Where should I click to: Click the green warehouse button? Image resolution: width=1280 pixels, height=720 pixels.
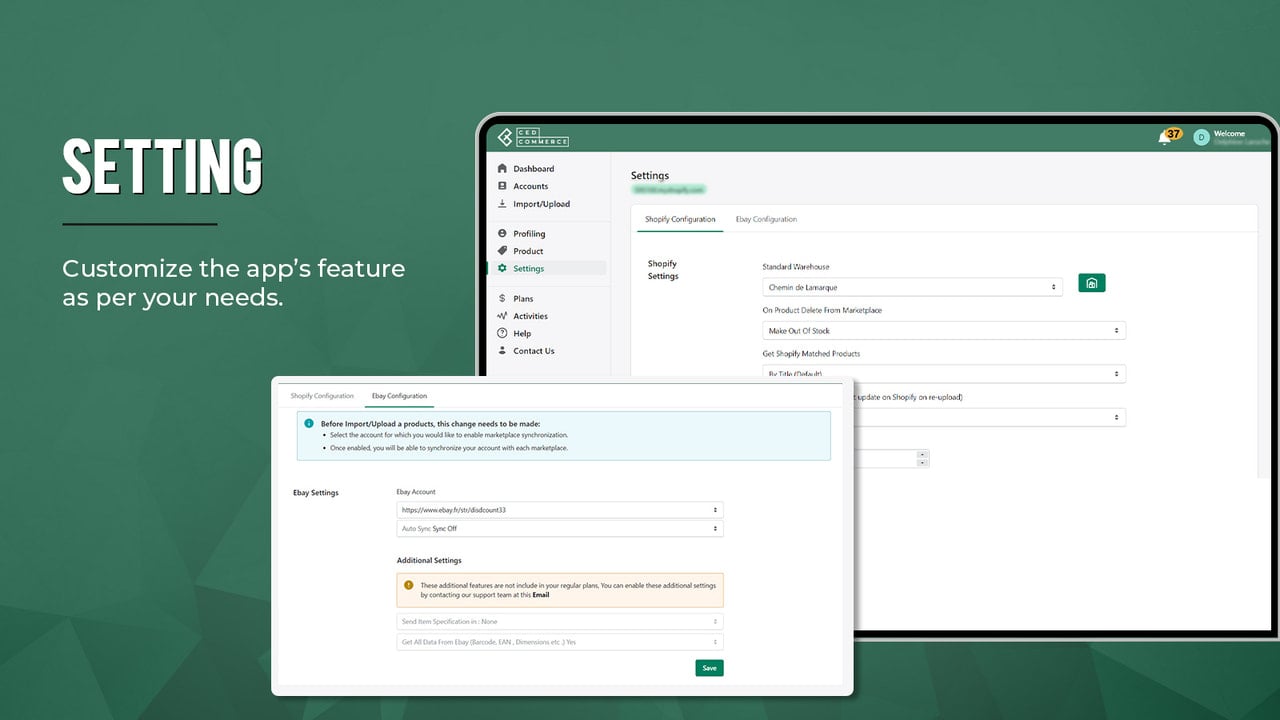(1092, 283)
